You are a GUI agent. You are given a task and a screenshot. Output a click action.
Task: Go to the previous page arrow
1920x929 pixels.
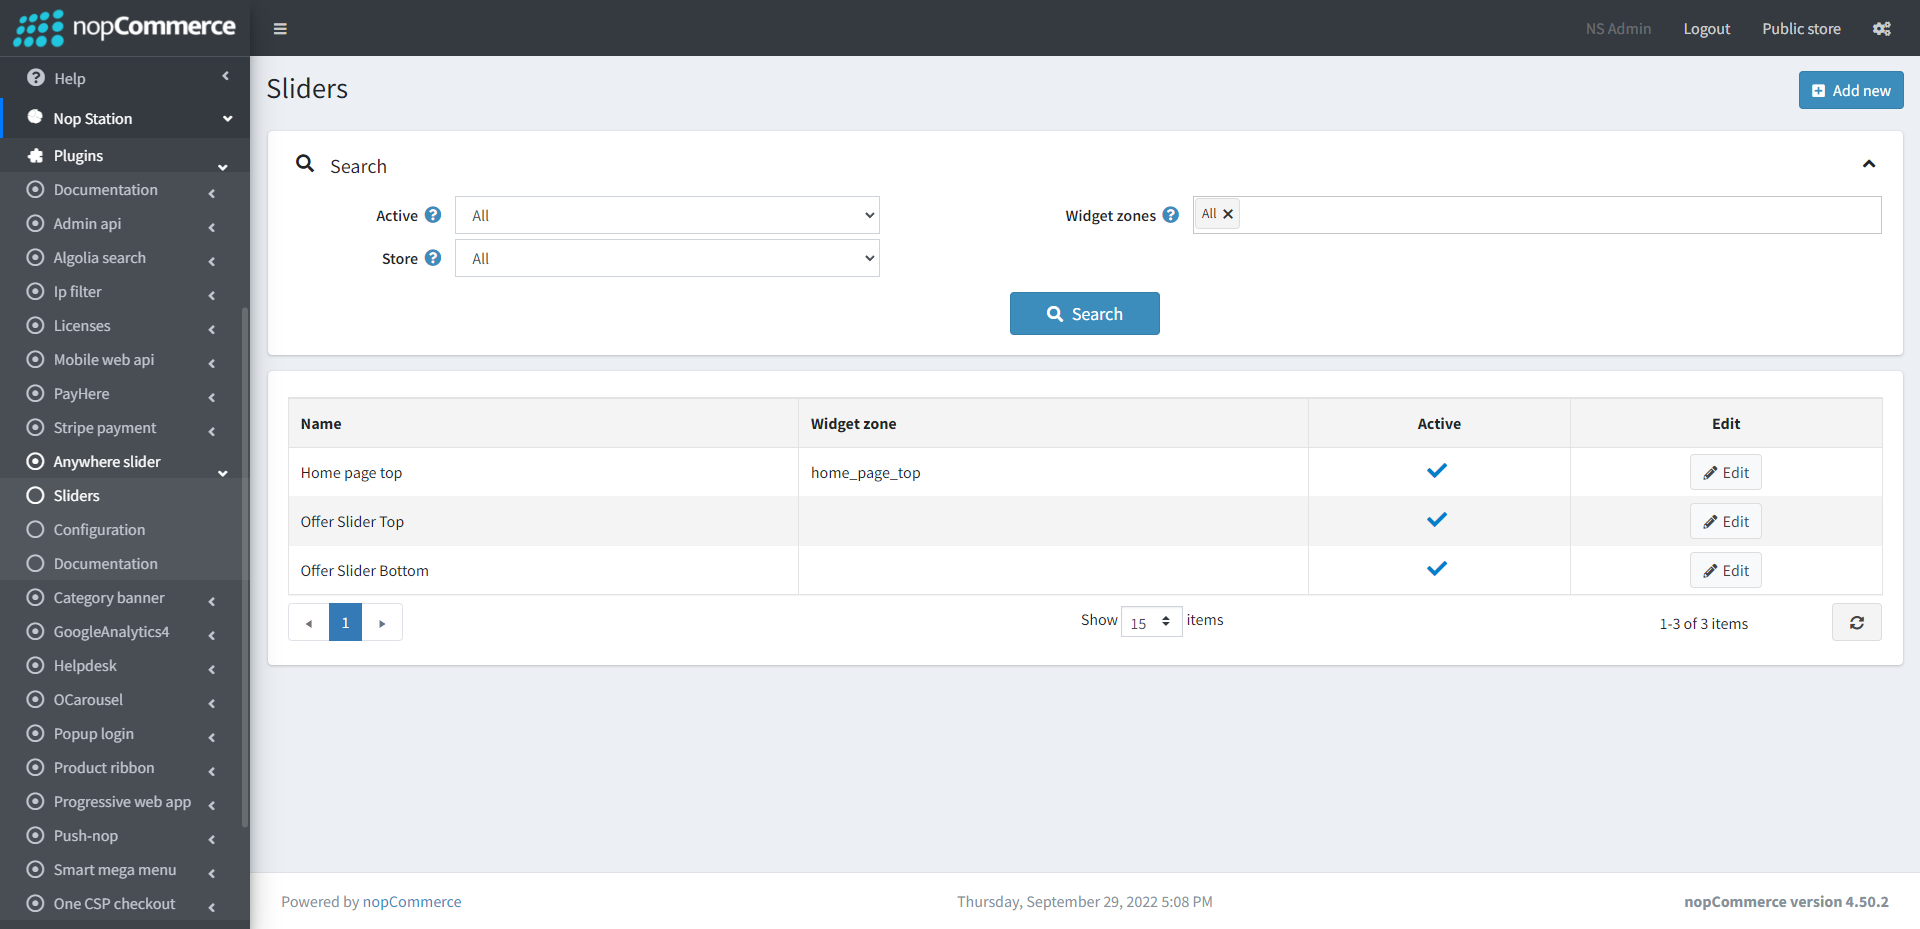click(x=309, y=623)
